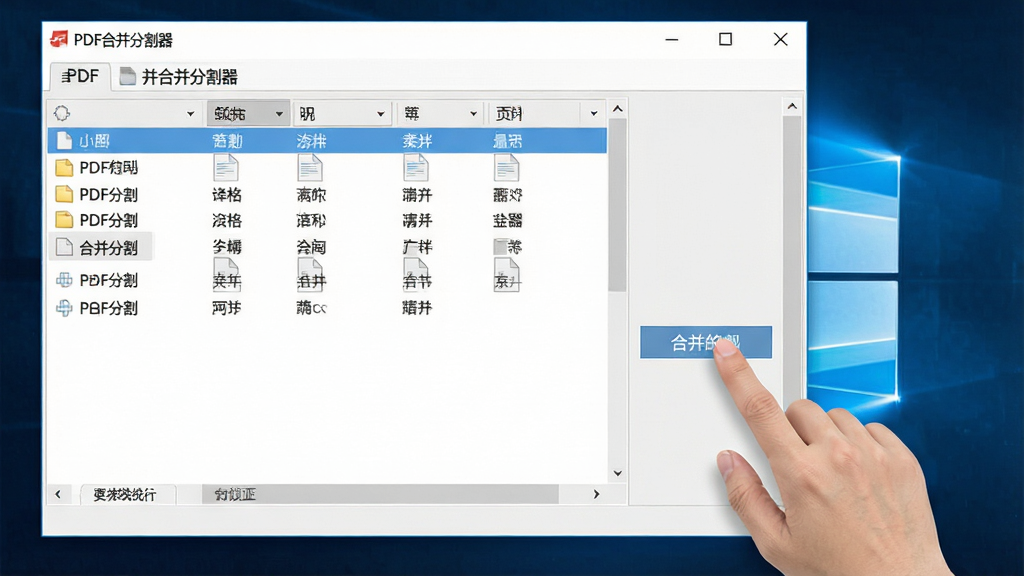Click the file list's vertical scrollbar down arrow
Image resolution: width=1024 pixels, height=576 pixels.
point(618,473)
